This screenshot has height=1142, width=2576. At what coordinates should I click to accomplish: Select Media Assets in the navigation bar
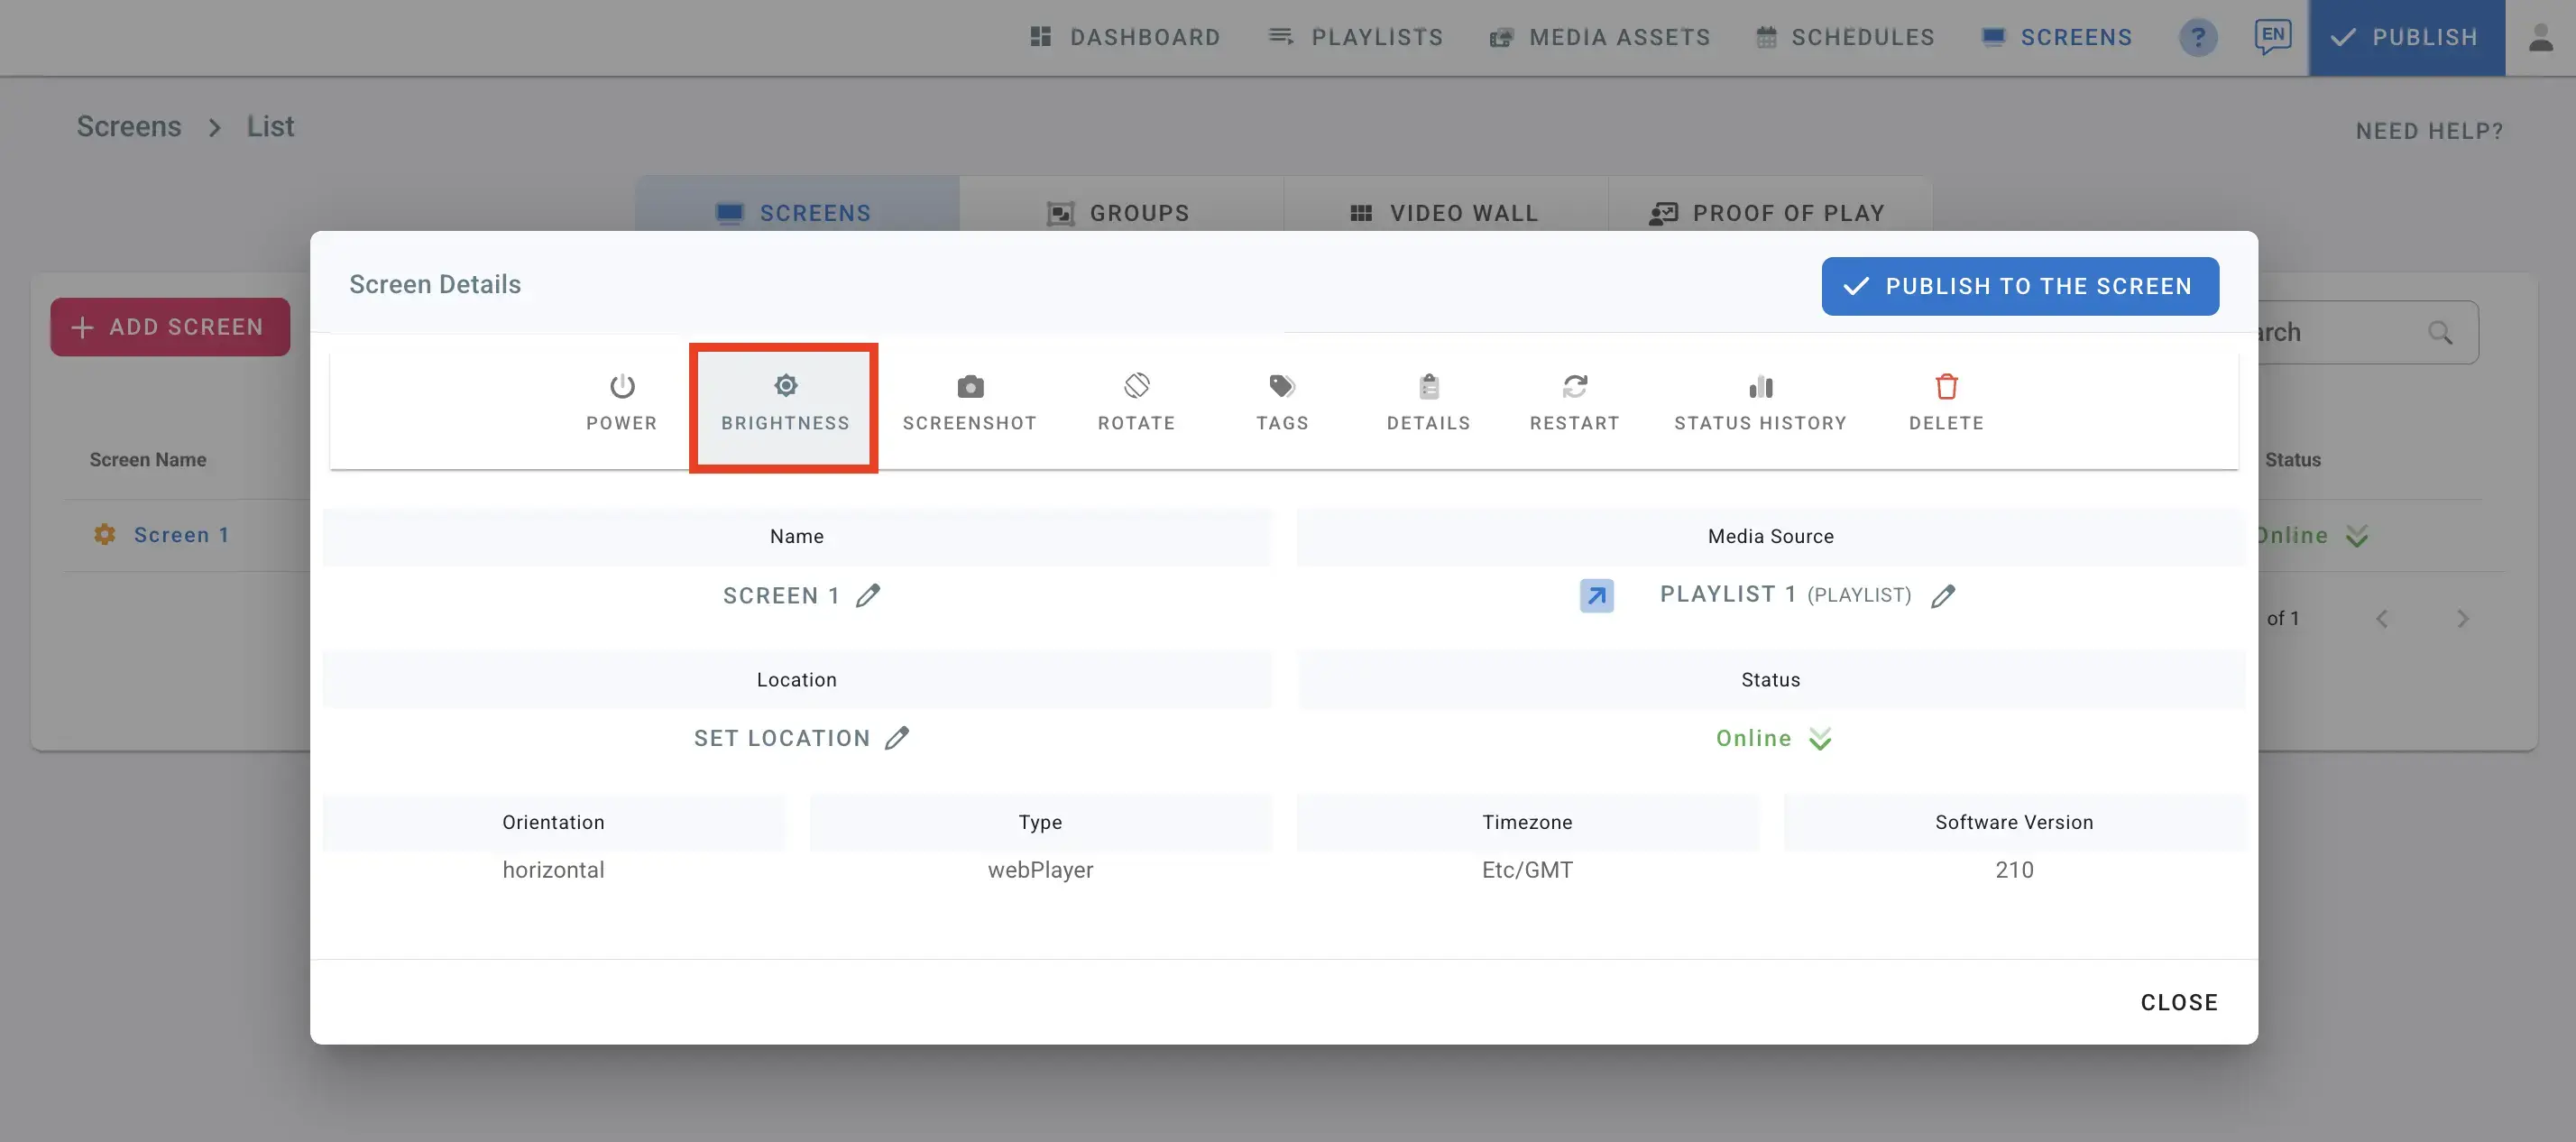pyautogui.click(x=1600, y=37)
